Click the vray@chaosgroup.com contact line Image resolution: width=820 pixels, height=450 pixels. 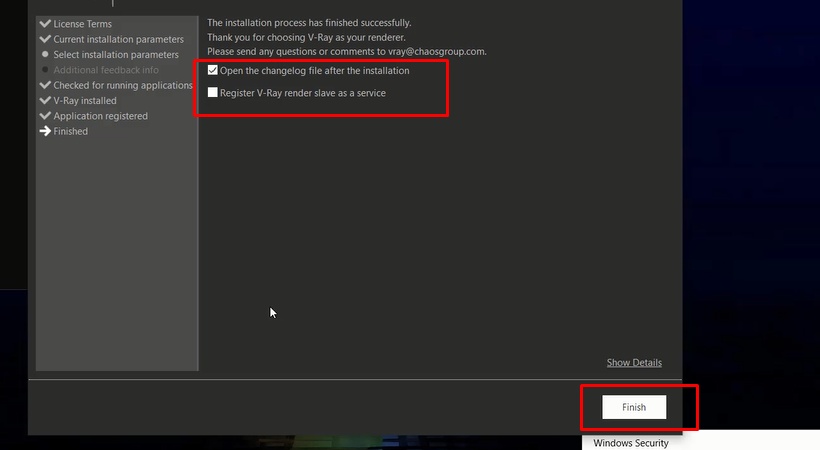click(x=347, y=52)
